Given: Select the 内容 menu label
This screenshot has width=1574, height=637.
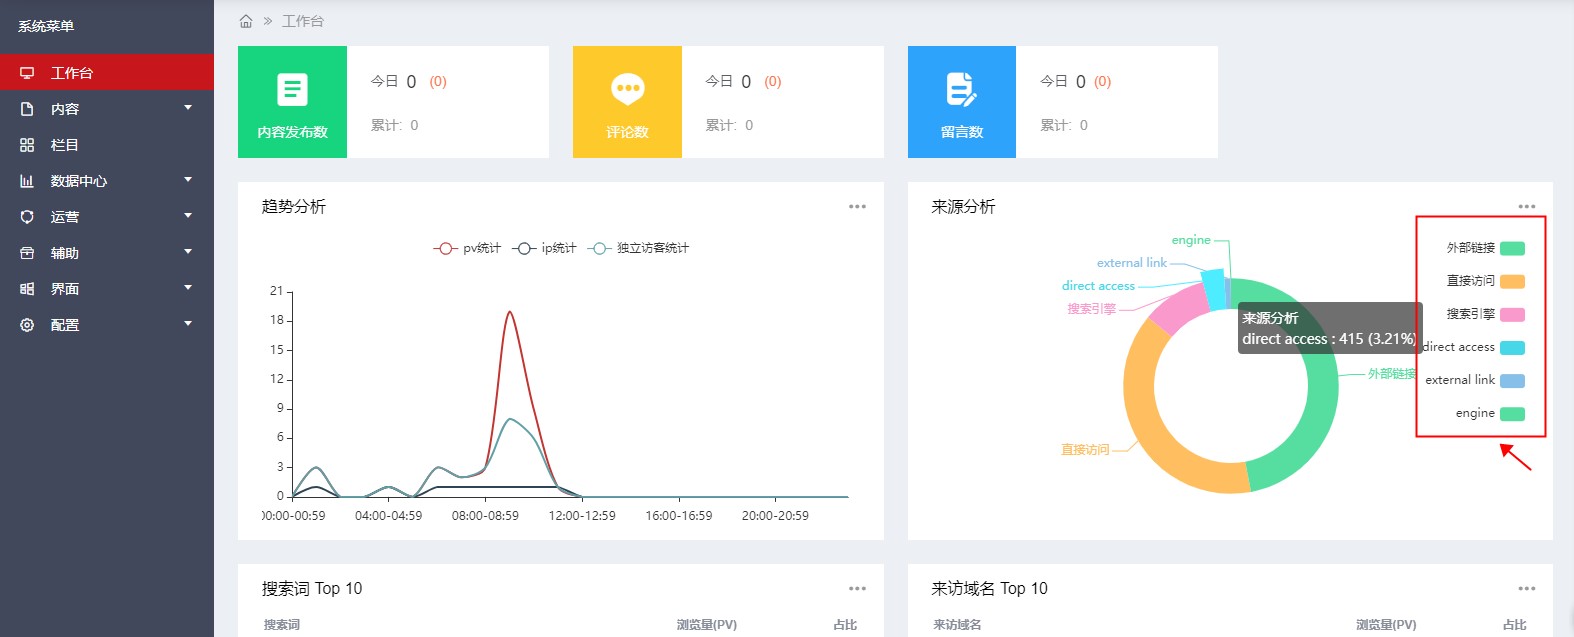Looking at the screenshot, I should (65, 109).
